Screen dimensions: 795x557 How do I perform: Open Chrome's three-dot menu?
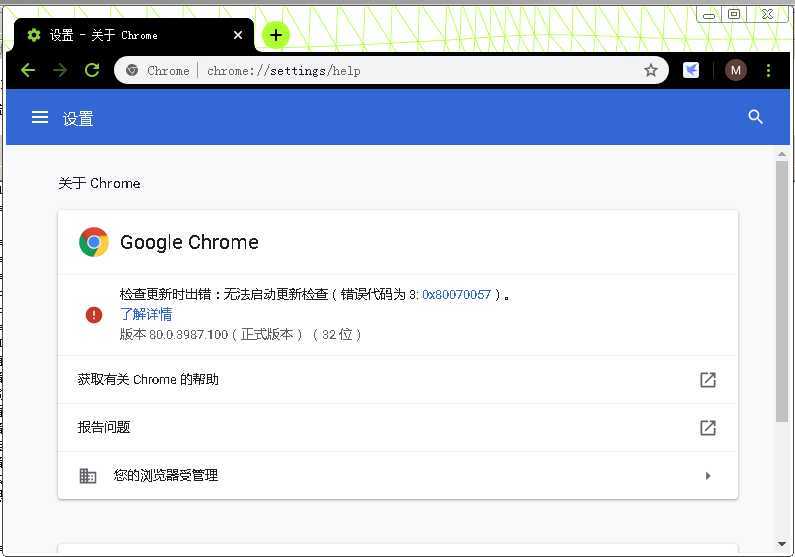(769, 70)
